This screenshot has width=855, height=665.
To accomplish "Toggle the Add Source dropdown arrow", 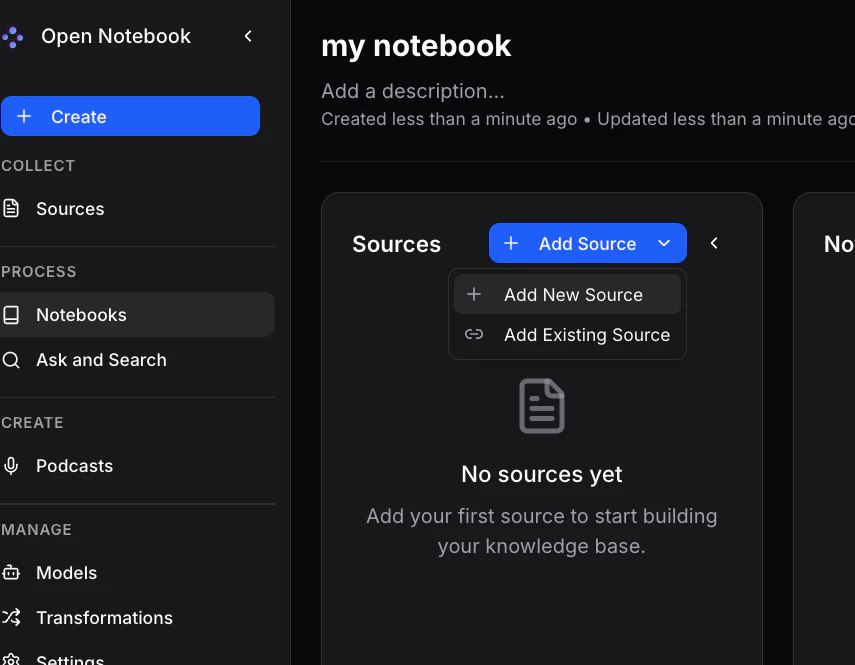I will (x=664, y=243).
